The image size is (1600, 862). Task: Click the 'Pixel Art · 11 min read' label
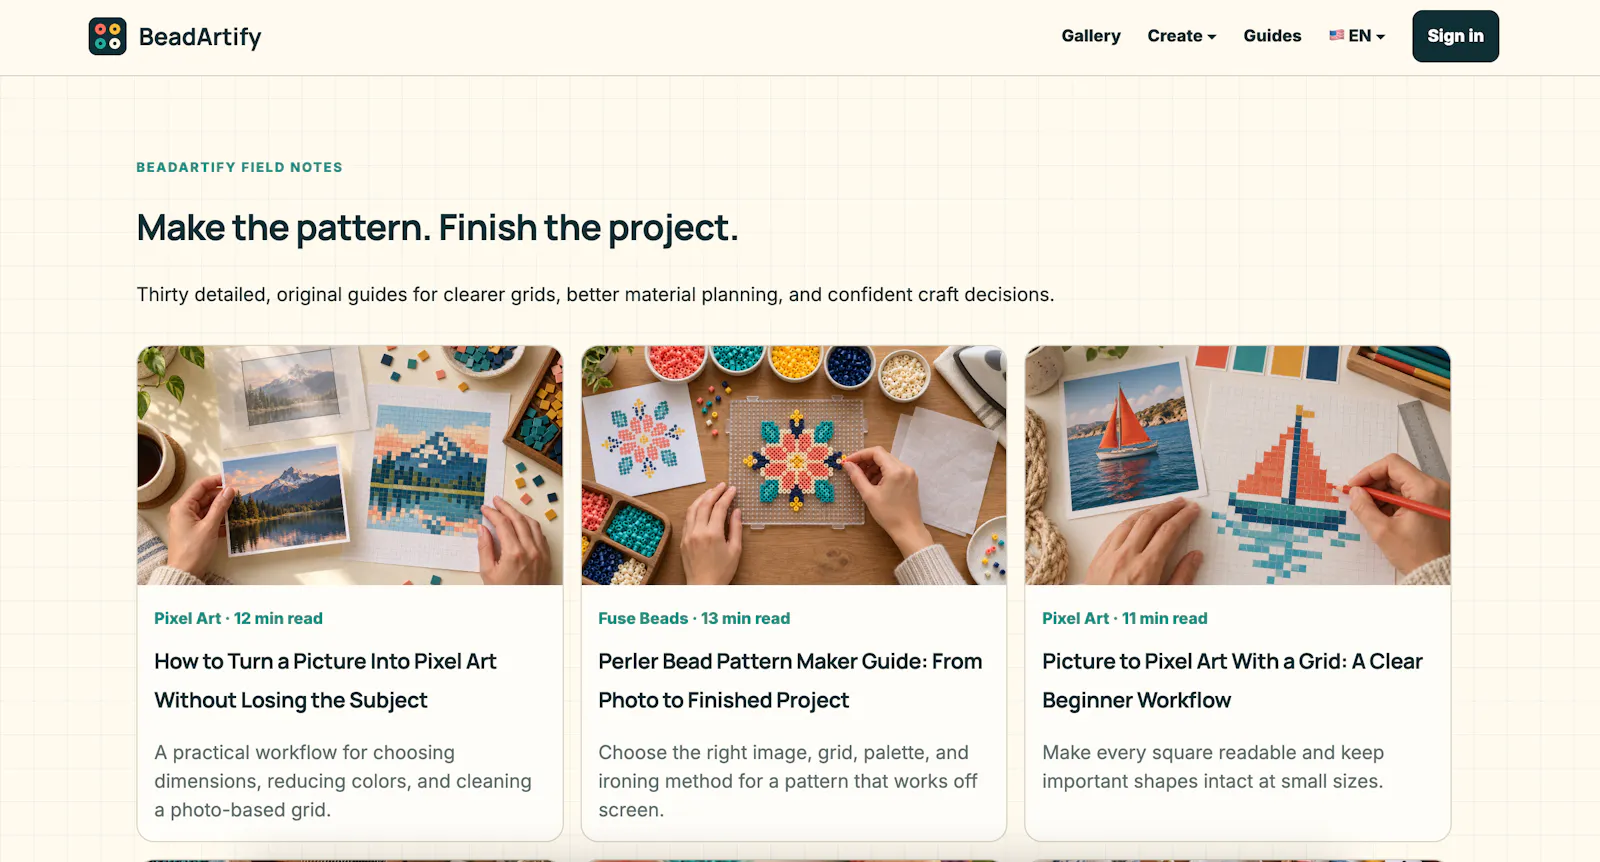click(x=1125, y=618)
